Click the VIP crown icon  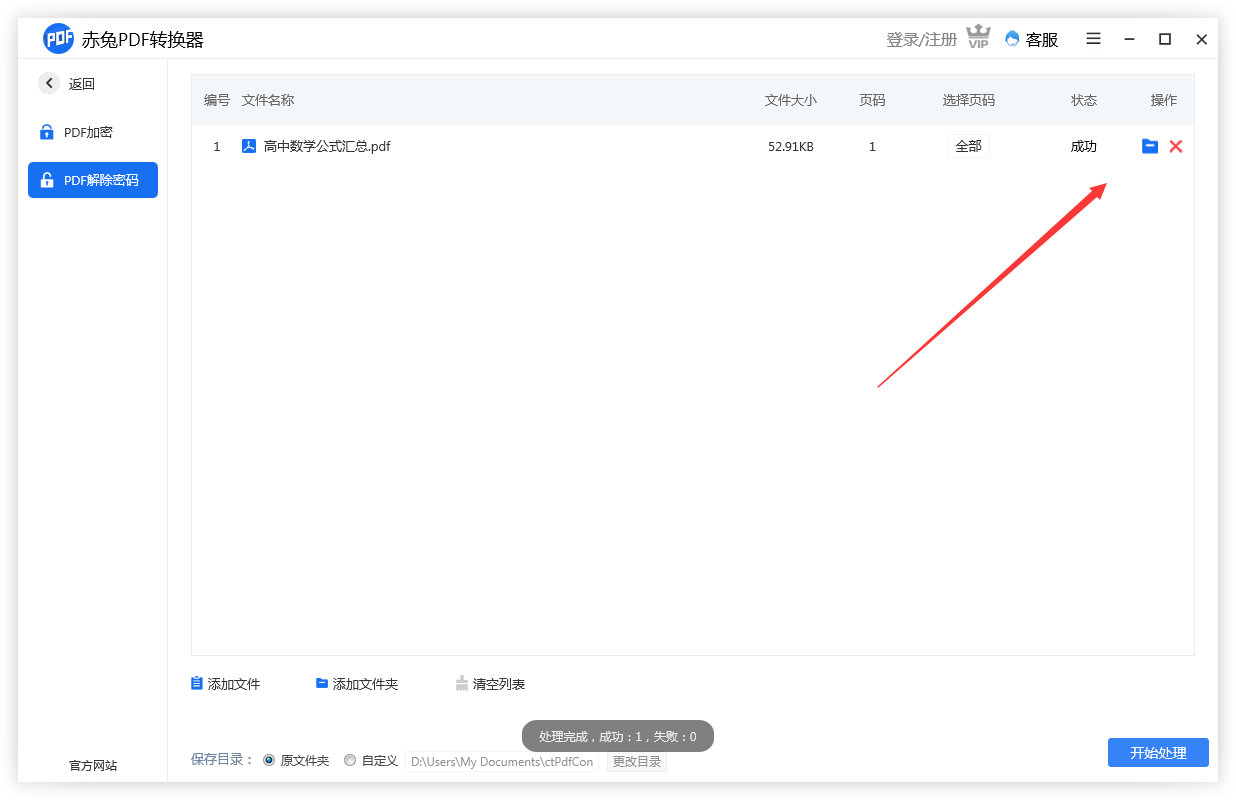(978, 38)
